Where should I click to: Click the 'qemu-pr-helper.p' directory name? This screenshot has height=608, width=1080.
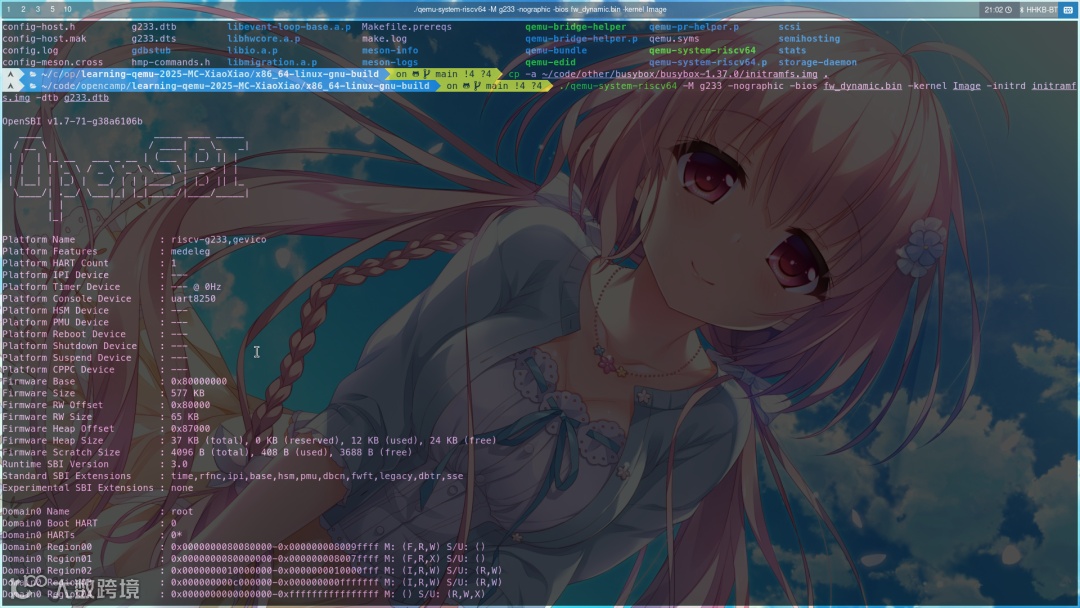click(x=694, y=27)
